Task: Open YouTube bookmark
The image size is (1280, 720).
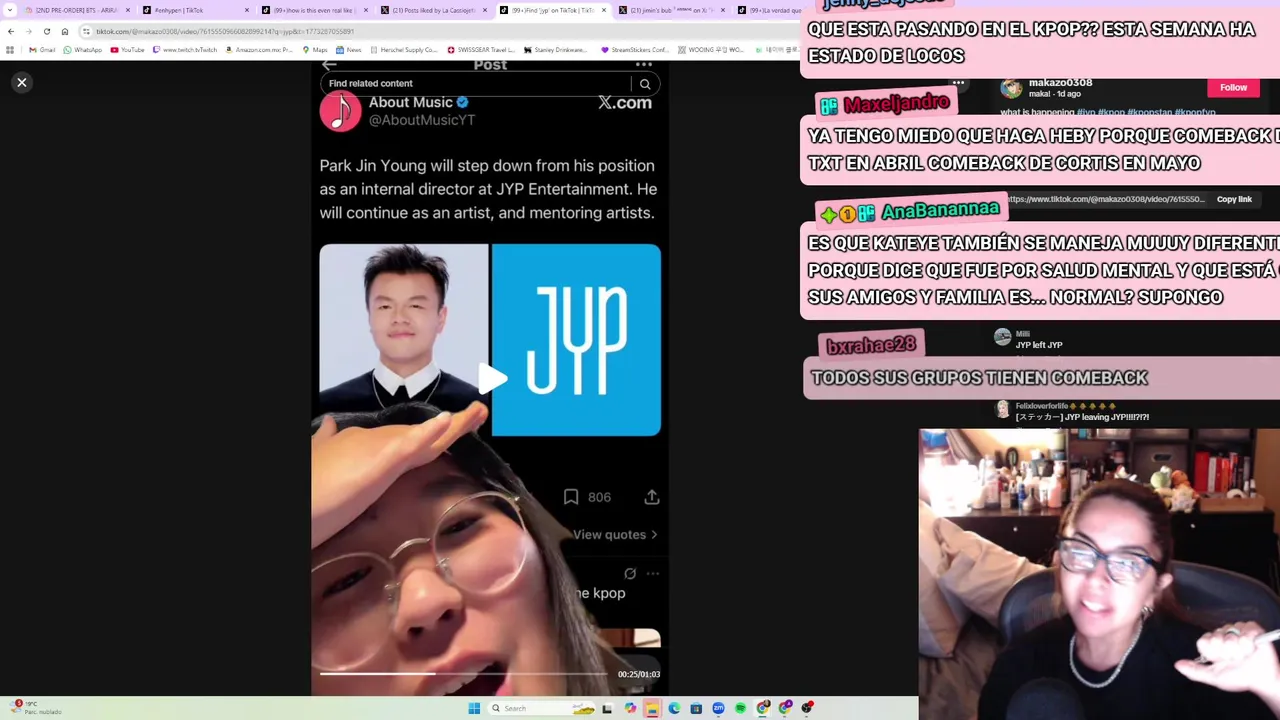Action: click(x=127, y=50)
